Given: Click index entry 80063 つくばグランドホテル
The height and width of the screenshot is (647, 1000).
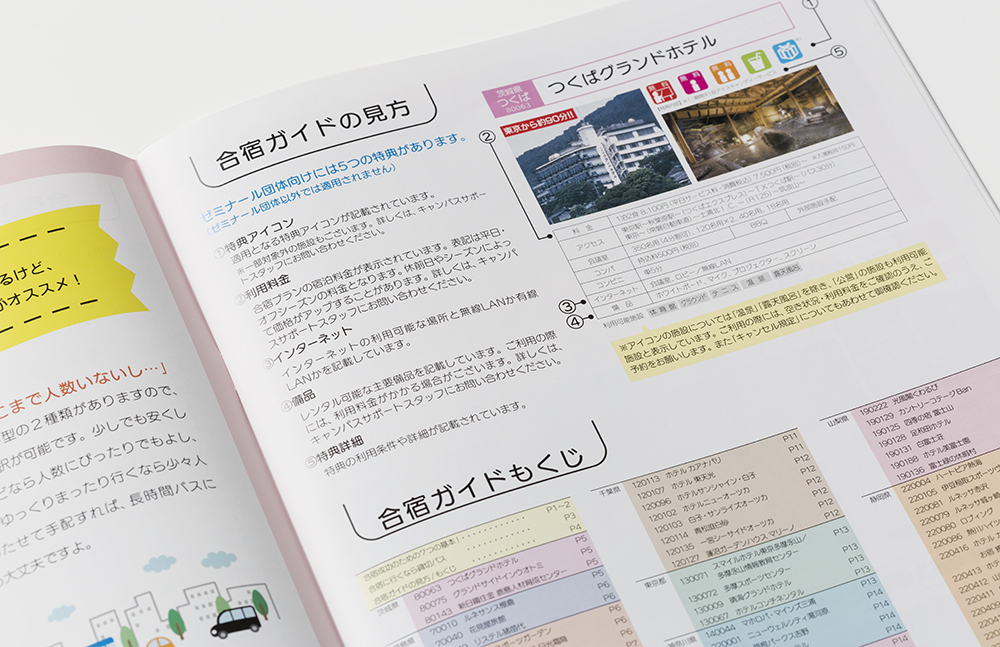Looking at the screenshot, I should tap(466, 578).
